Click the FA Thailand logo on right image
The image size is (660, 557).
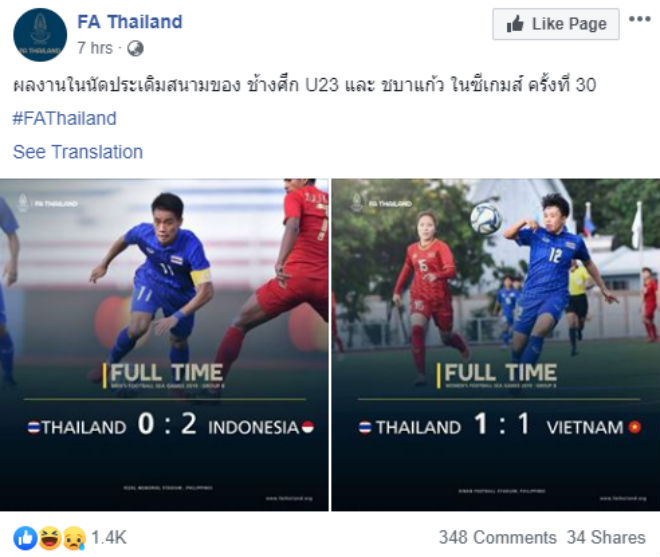tap(381, 203)
